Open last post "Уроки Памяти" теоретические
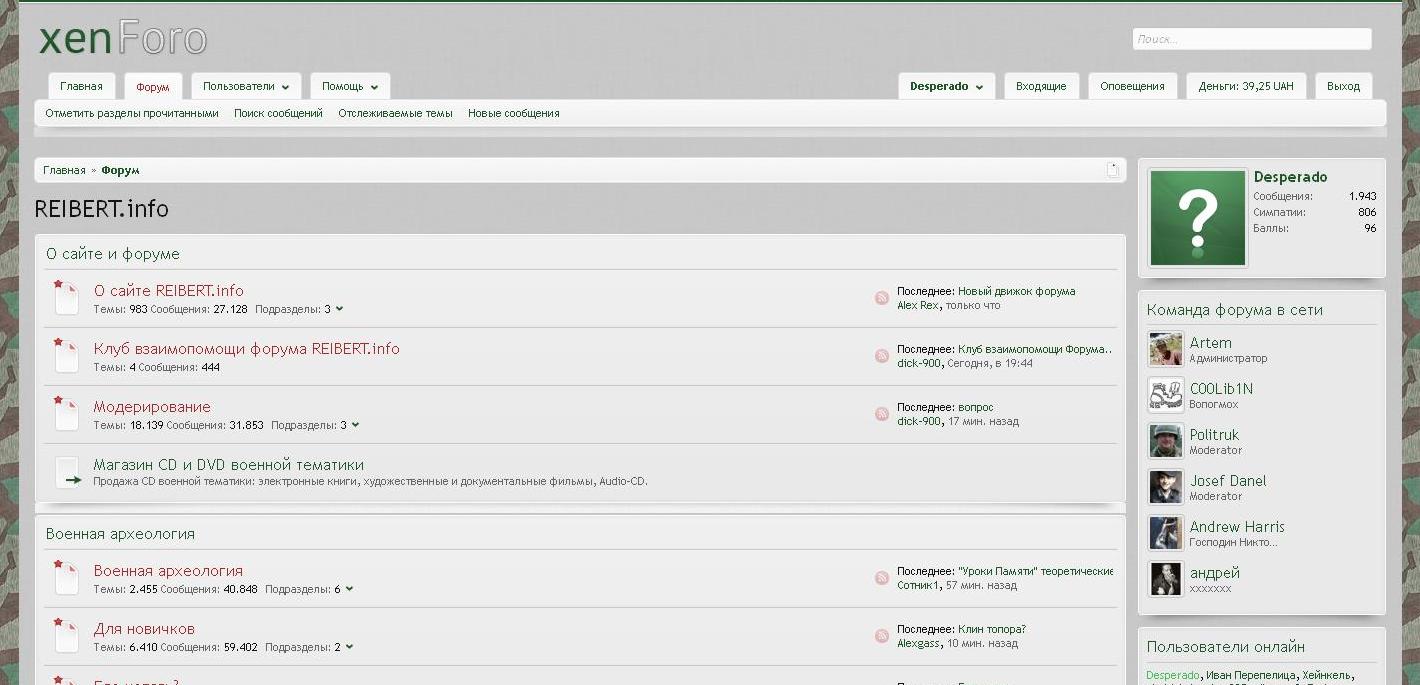This screenshot has height=685, width=1420. coord(1036,572)
